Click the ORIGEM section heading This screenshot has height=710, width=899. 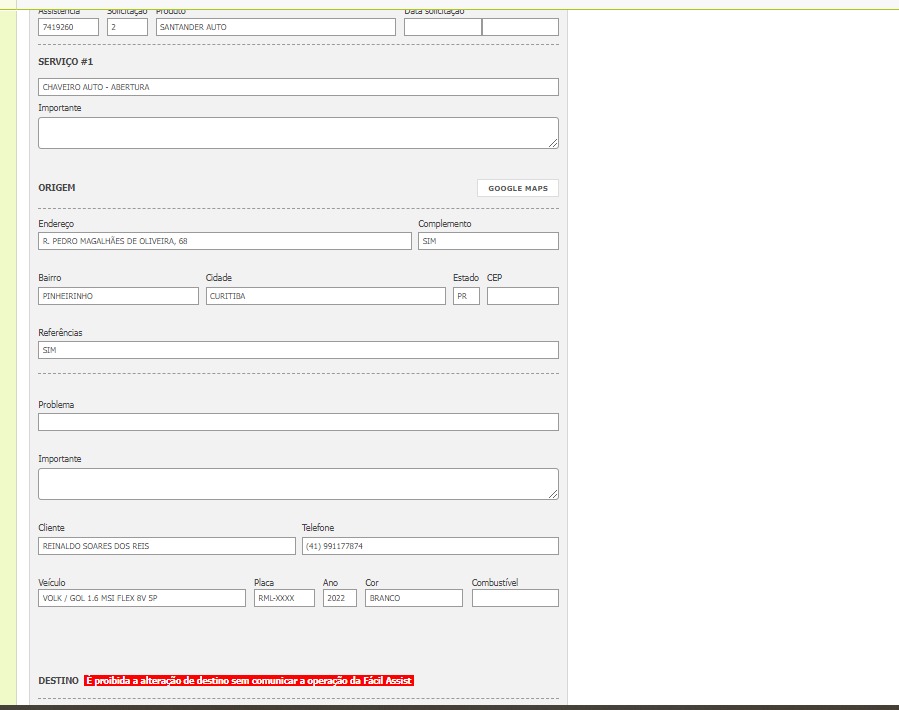[57, 188]
